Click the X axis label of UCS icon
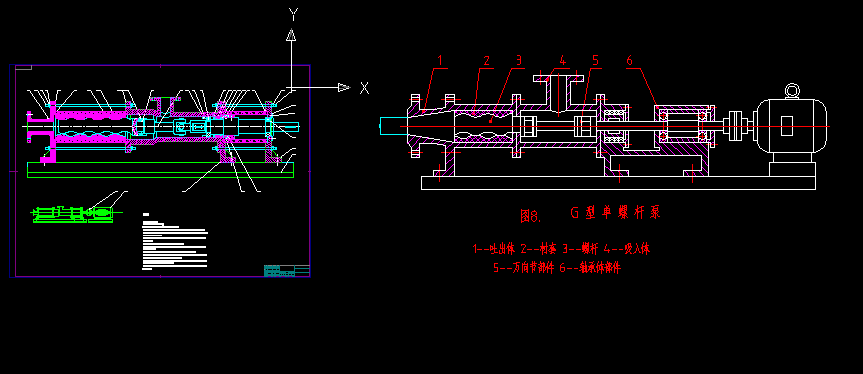Viewport: 863px width, 374px height. pyautogui.click(x=364, y=87)
